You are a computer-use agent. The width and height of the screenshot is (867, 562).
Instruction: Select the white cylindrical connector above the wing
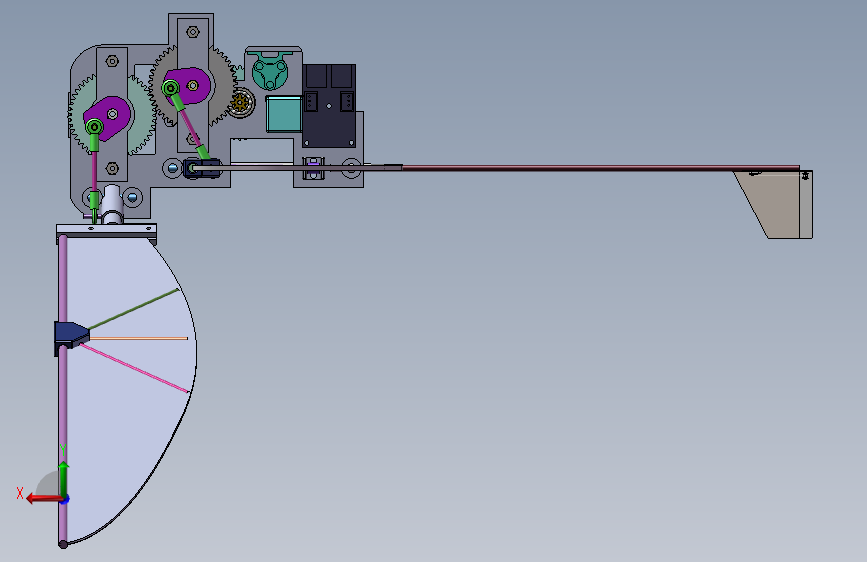point(112,205)
